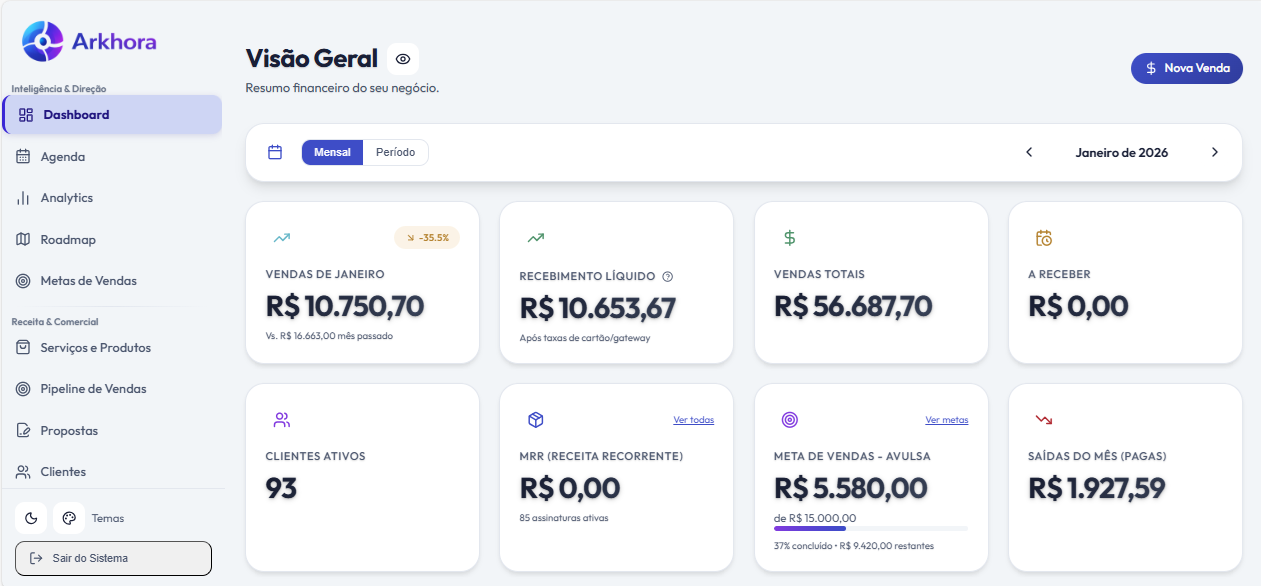The image size is (1261, 586).
Task: Select Analytics from the sidebar
Action: pos(68,197)
